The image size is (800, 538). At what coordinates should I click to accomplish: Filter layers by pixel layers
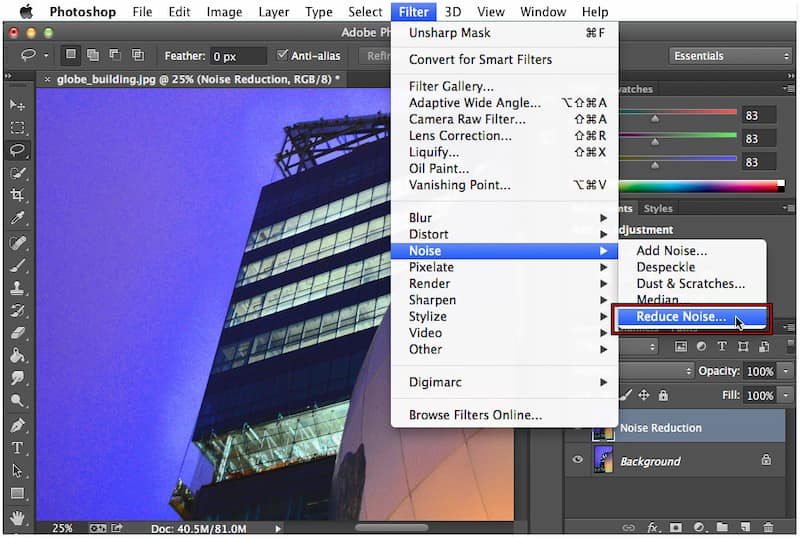tap(681, 347)
